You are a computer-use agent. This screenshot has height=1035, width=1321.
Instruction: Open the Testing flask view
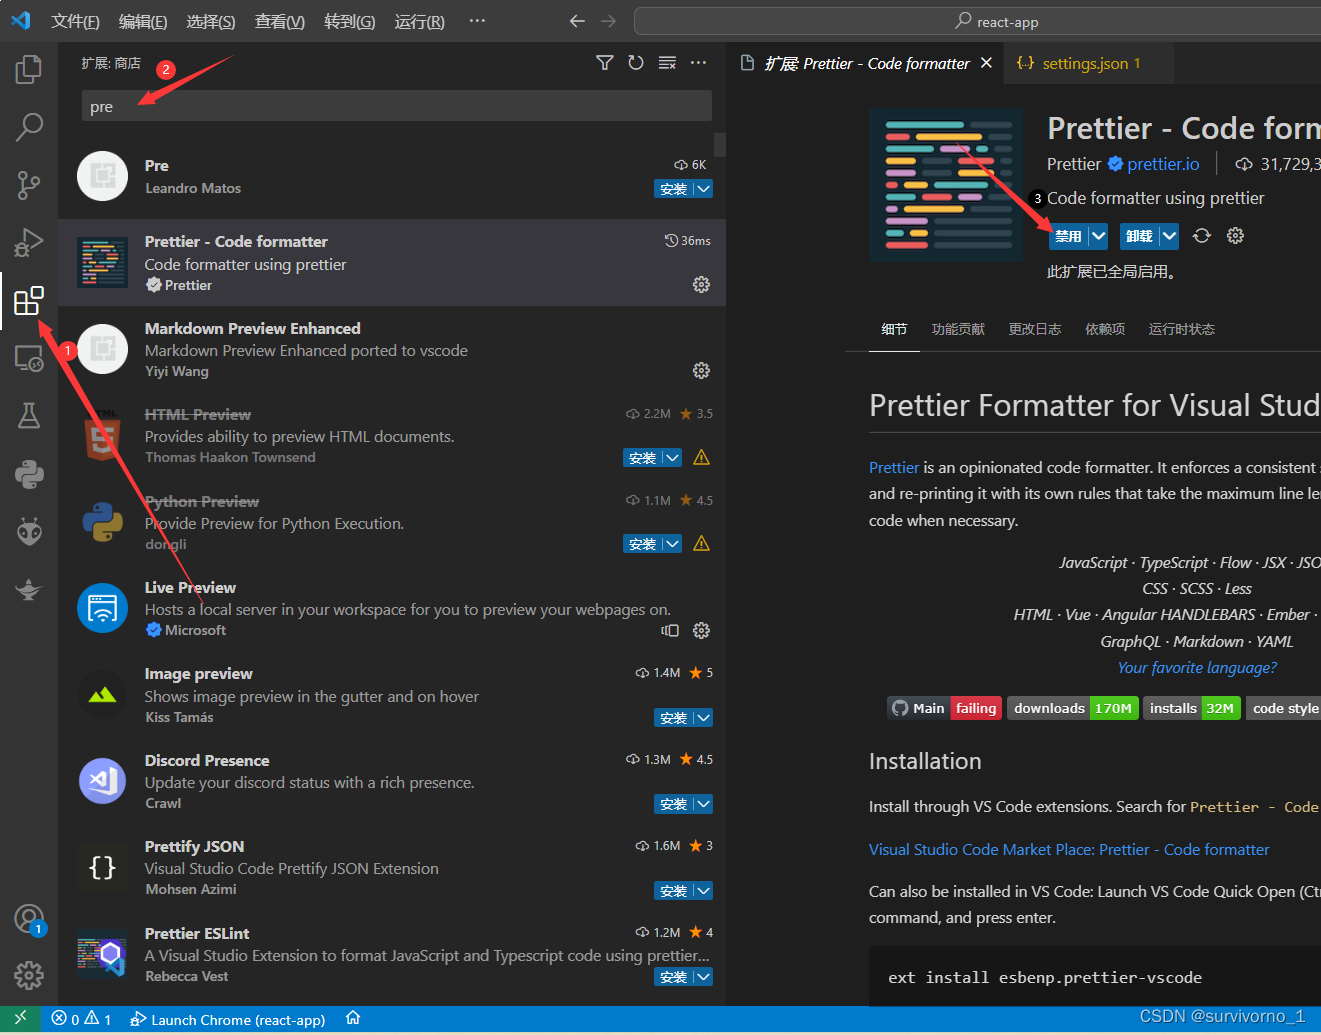pos(29,416)
